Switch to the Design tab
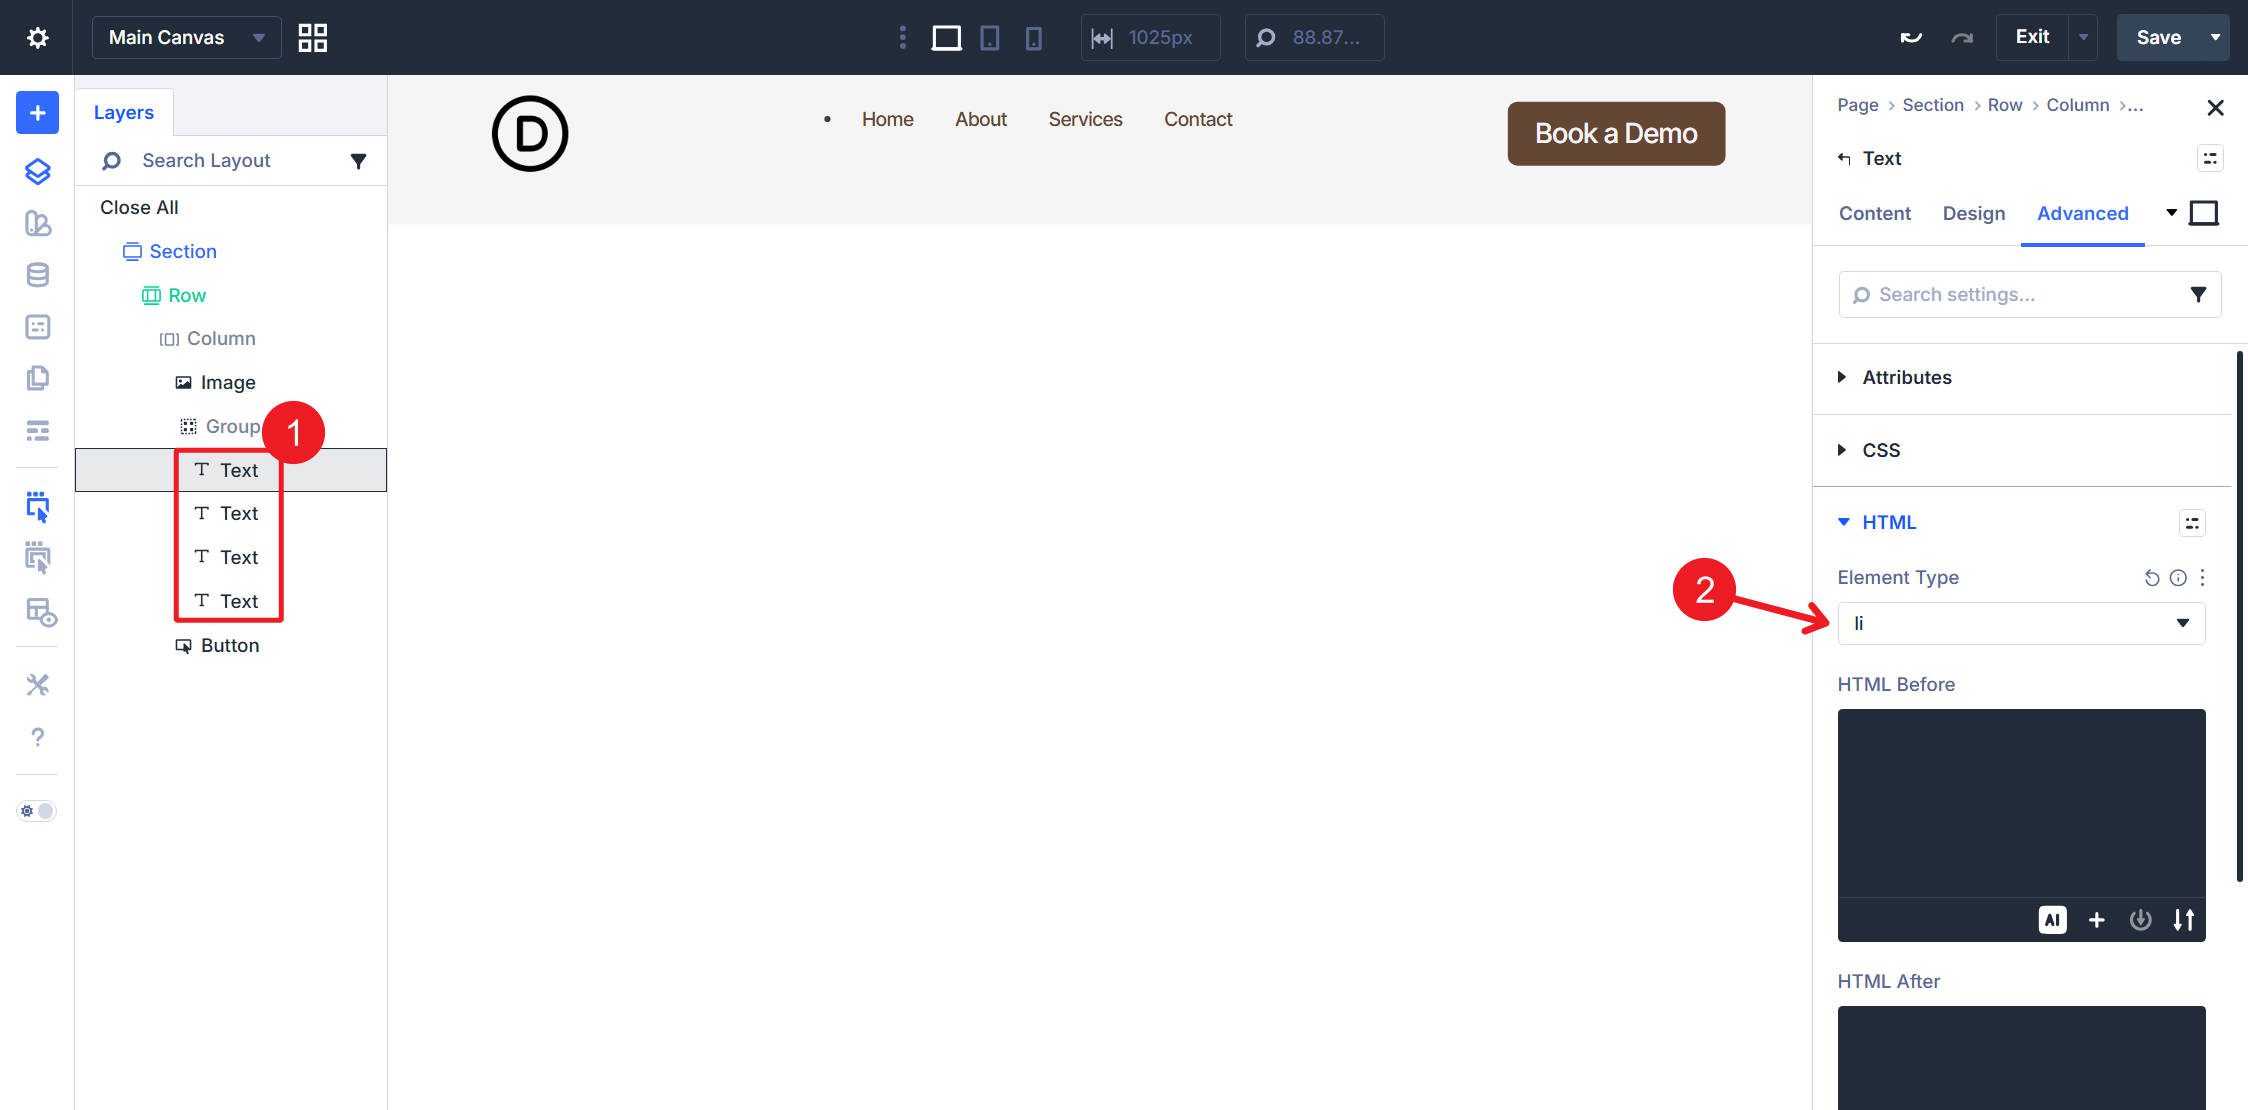 click(x=1973, y=213)
